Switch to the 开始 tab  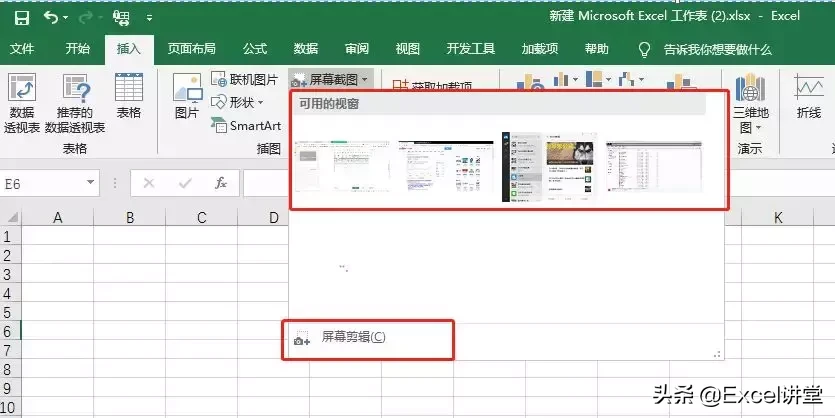[x=78, y=49]
